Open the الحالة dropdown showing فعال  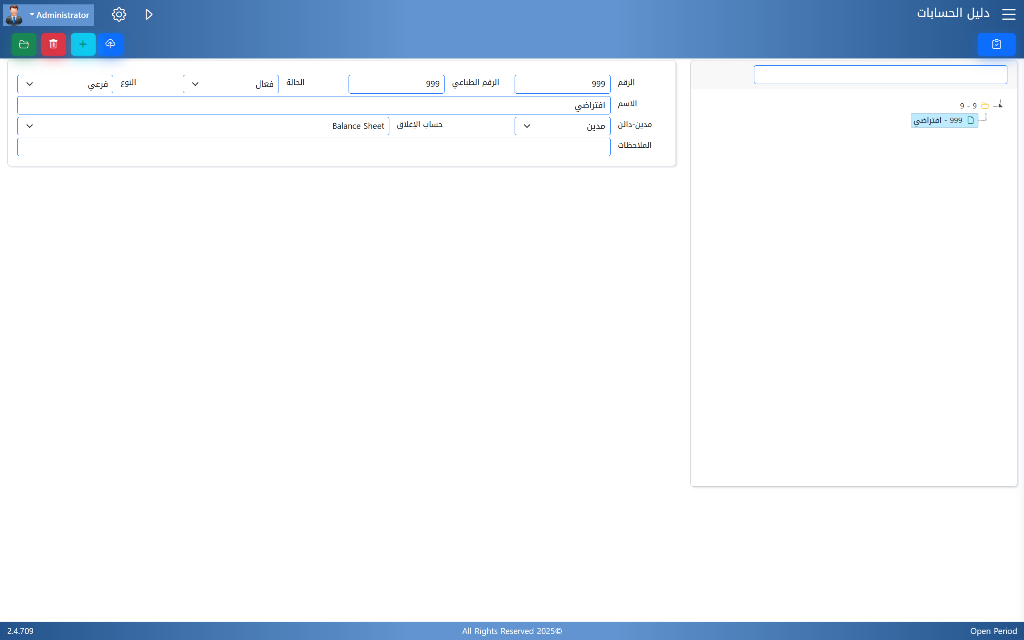tap(232, 84)
